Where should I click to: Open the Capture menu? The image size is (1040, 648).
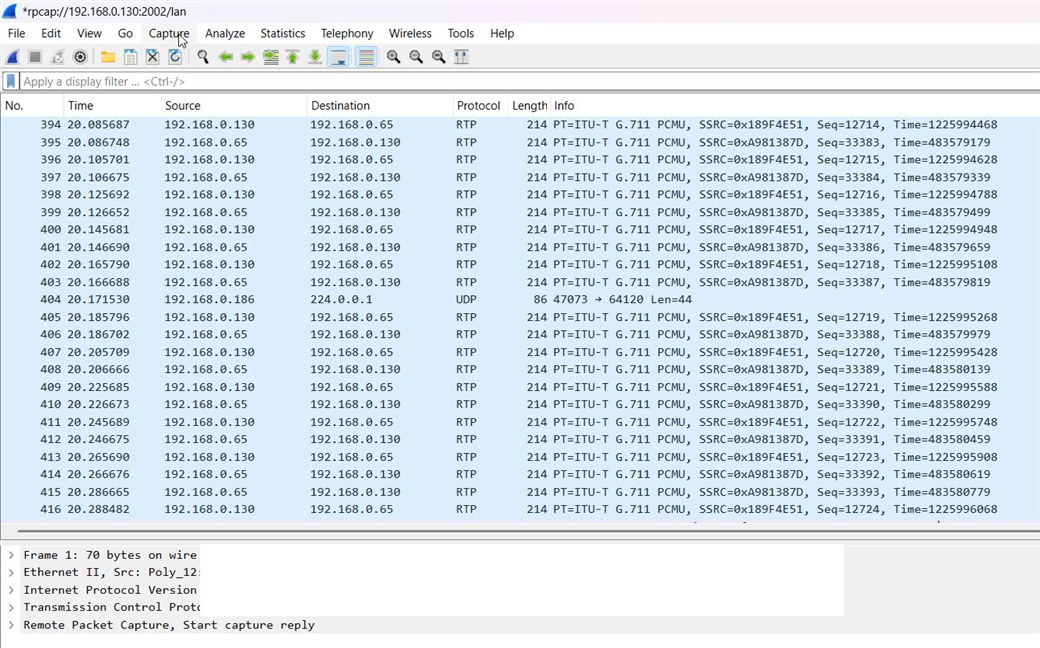coord(169,33)
